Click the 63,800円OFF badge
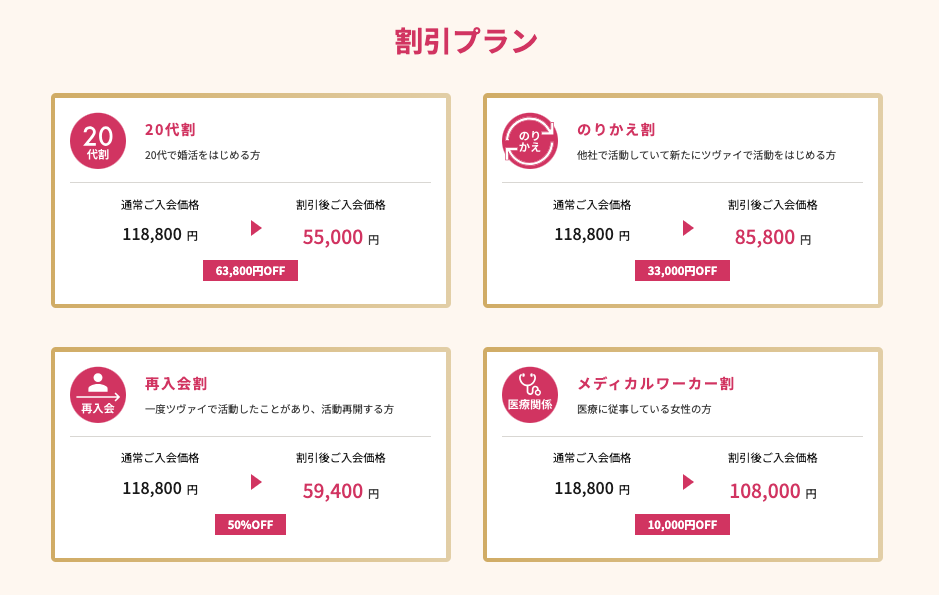Image resolution: width=939 pixels, height=595 pixels. tap(250, 271)
